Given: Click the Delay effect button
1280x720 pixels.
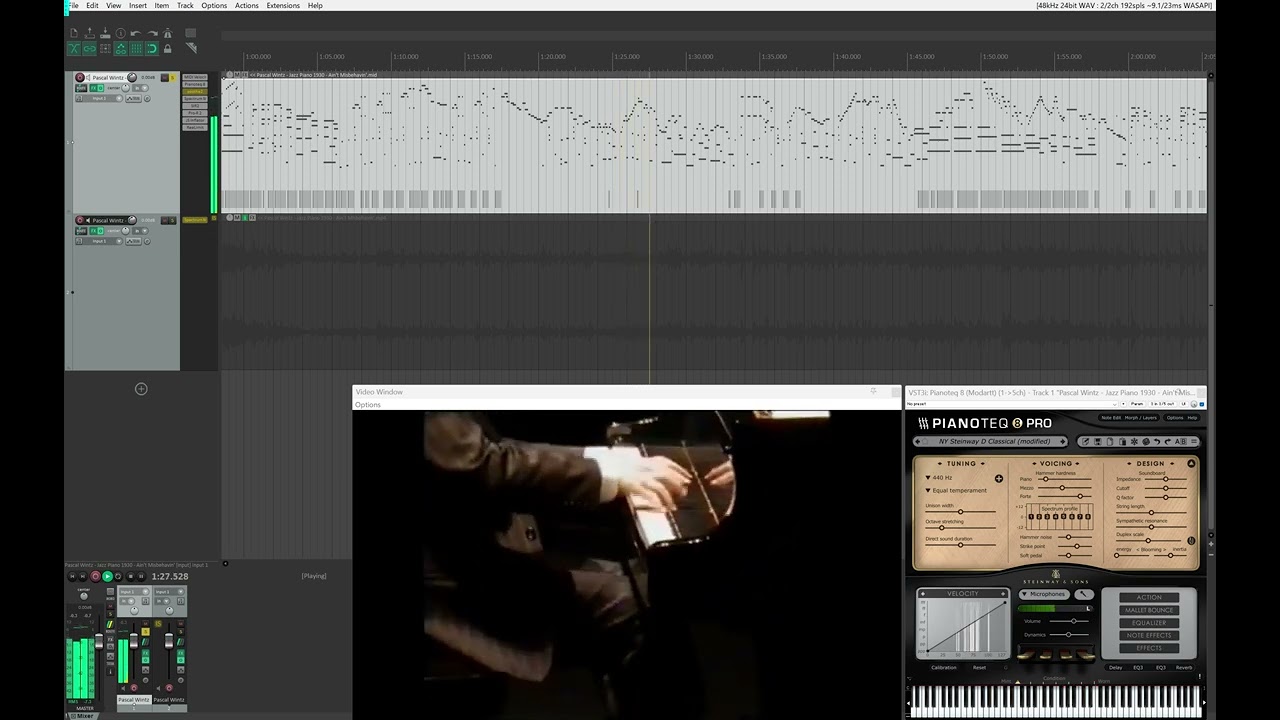Looking at the screenshot, I should click(1115, 667).
